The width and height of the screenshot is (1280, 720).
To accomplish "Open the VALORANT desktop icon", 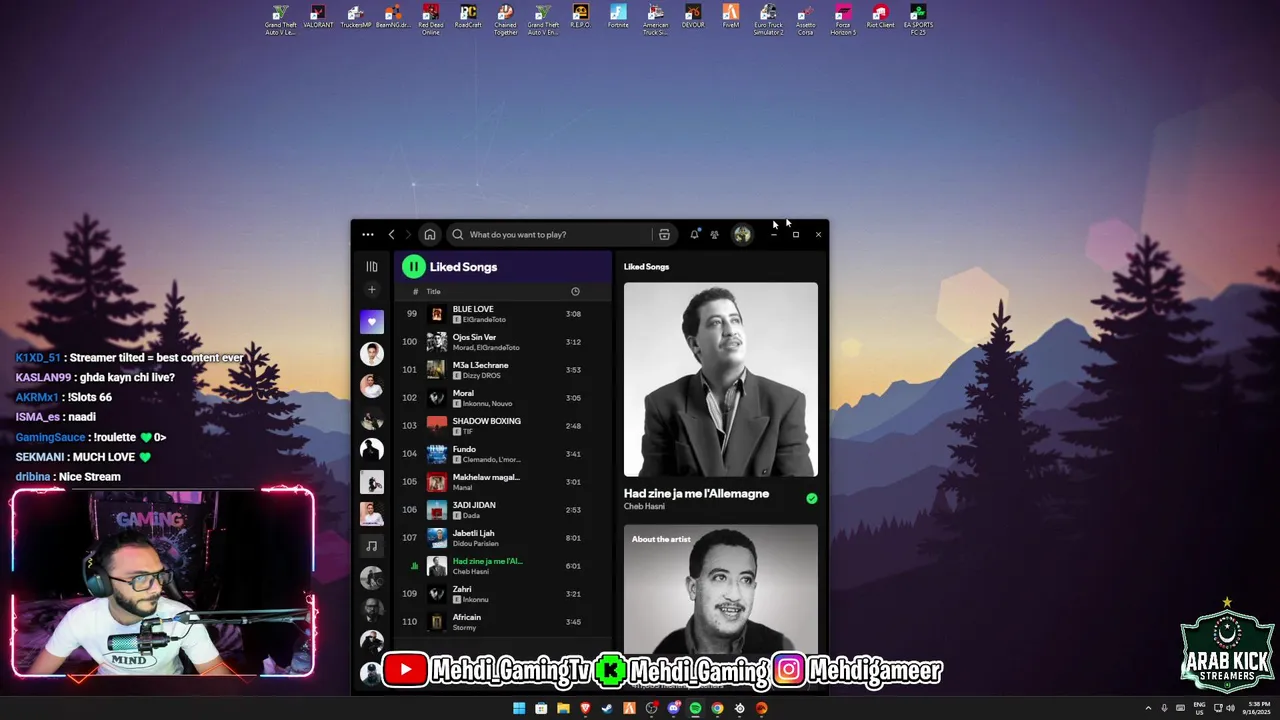I will (x=318, y=18).
